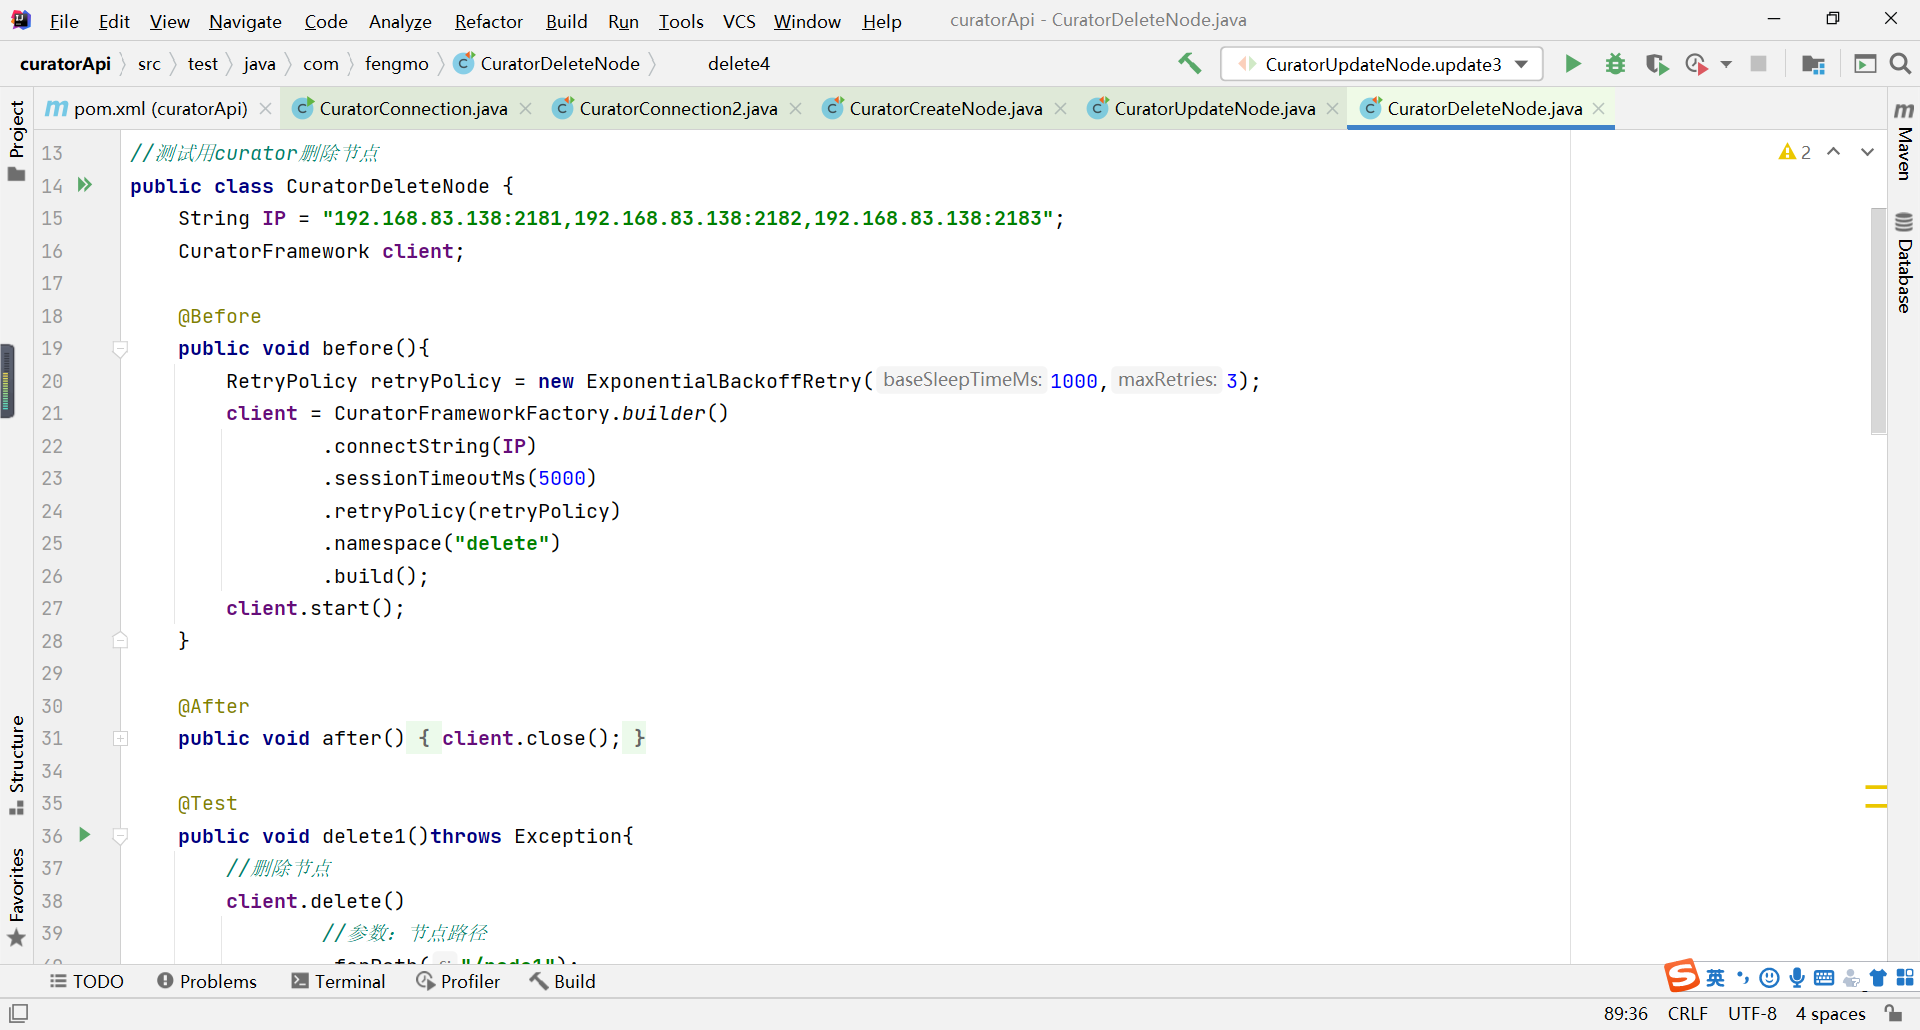Start debugging with the bug icon
Image resolution: width=1920 pixels, height=1030 pixels.
tap(1615, 64)
